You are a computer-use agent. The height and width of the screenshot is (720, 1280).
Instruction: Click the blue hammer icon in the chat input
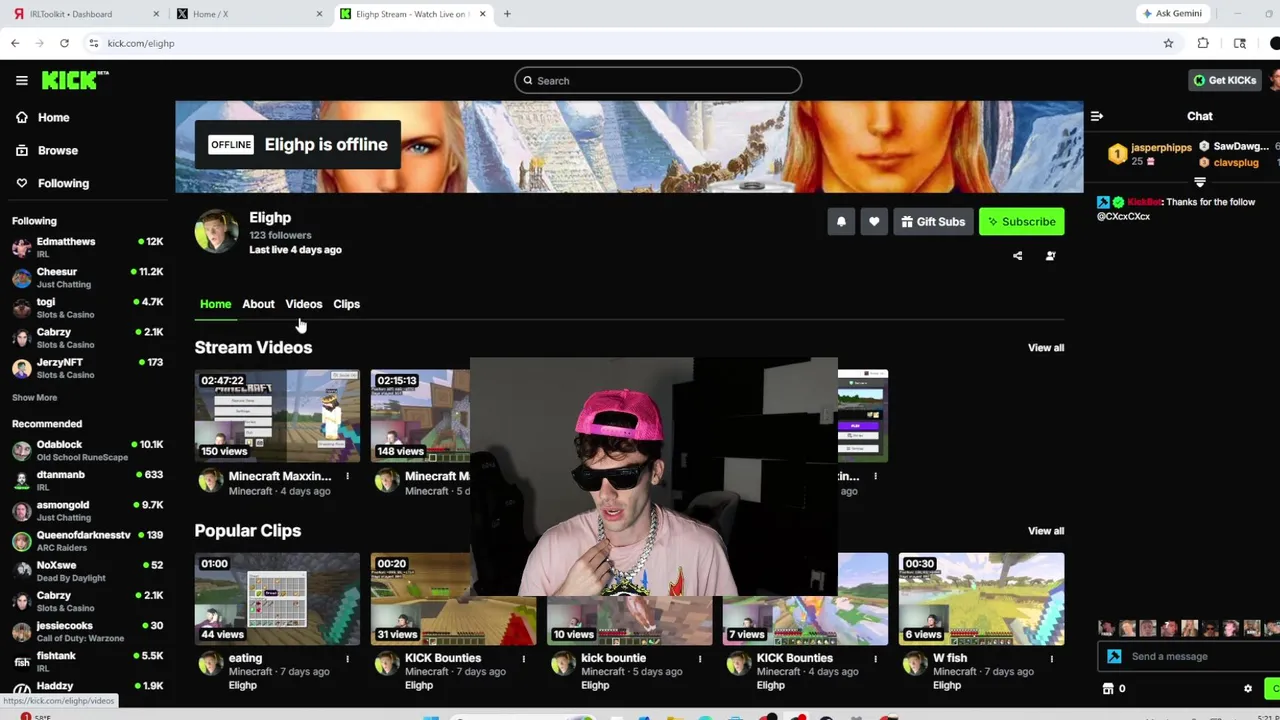click(x=1114, y=657)
